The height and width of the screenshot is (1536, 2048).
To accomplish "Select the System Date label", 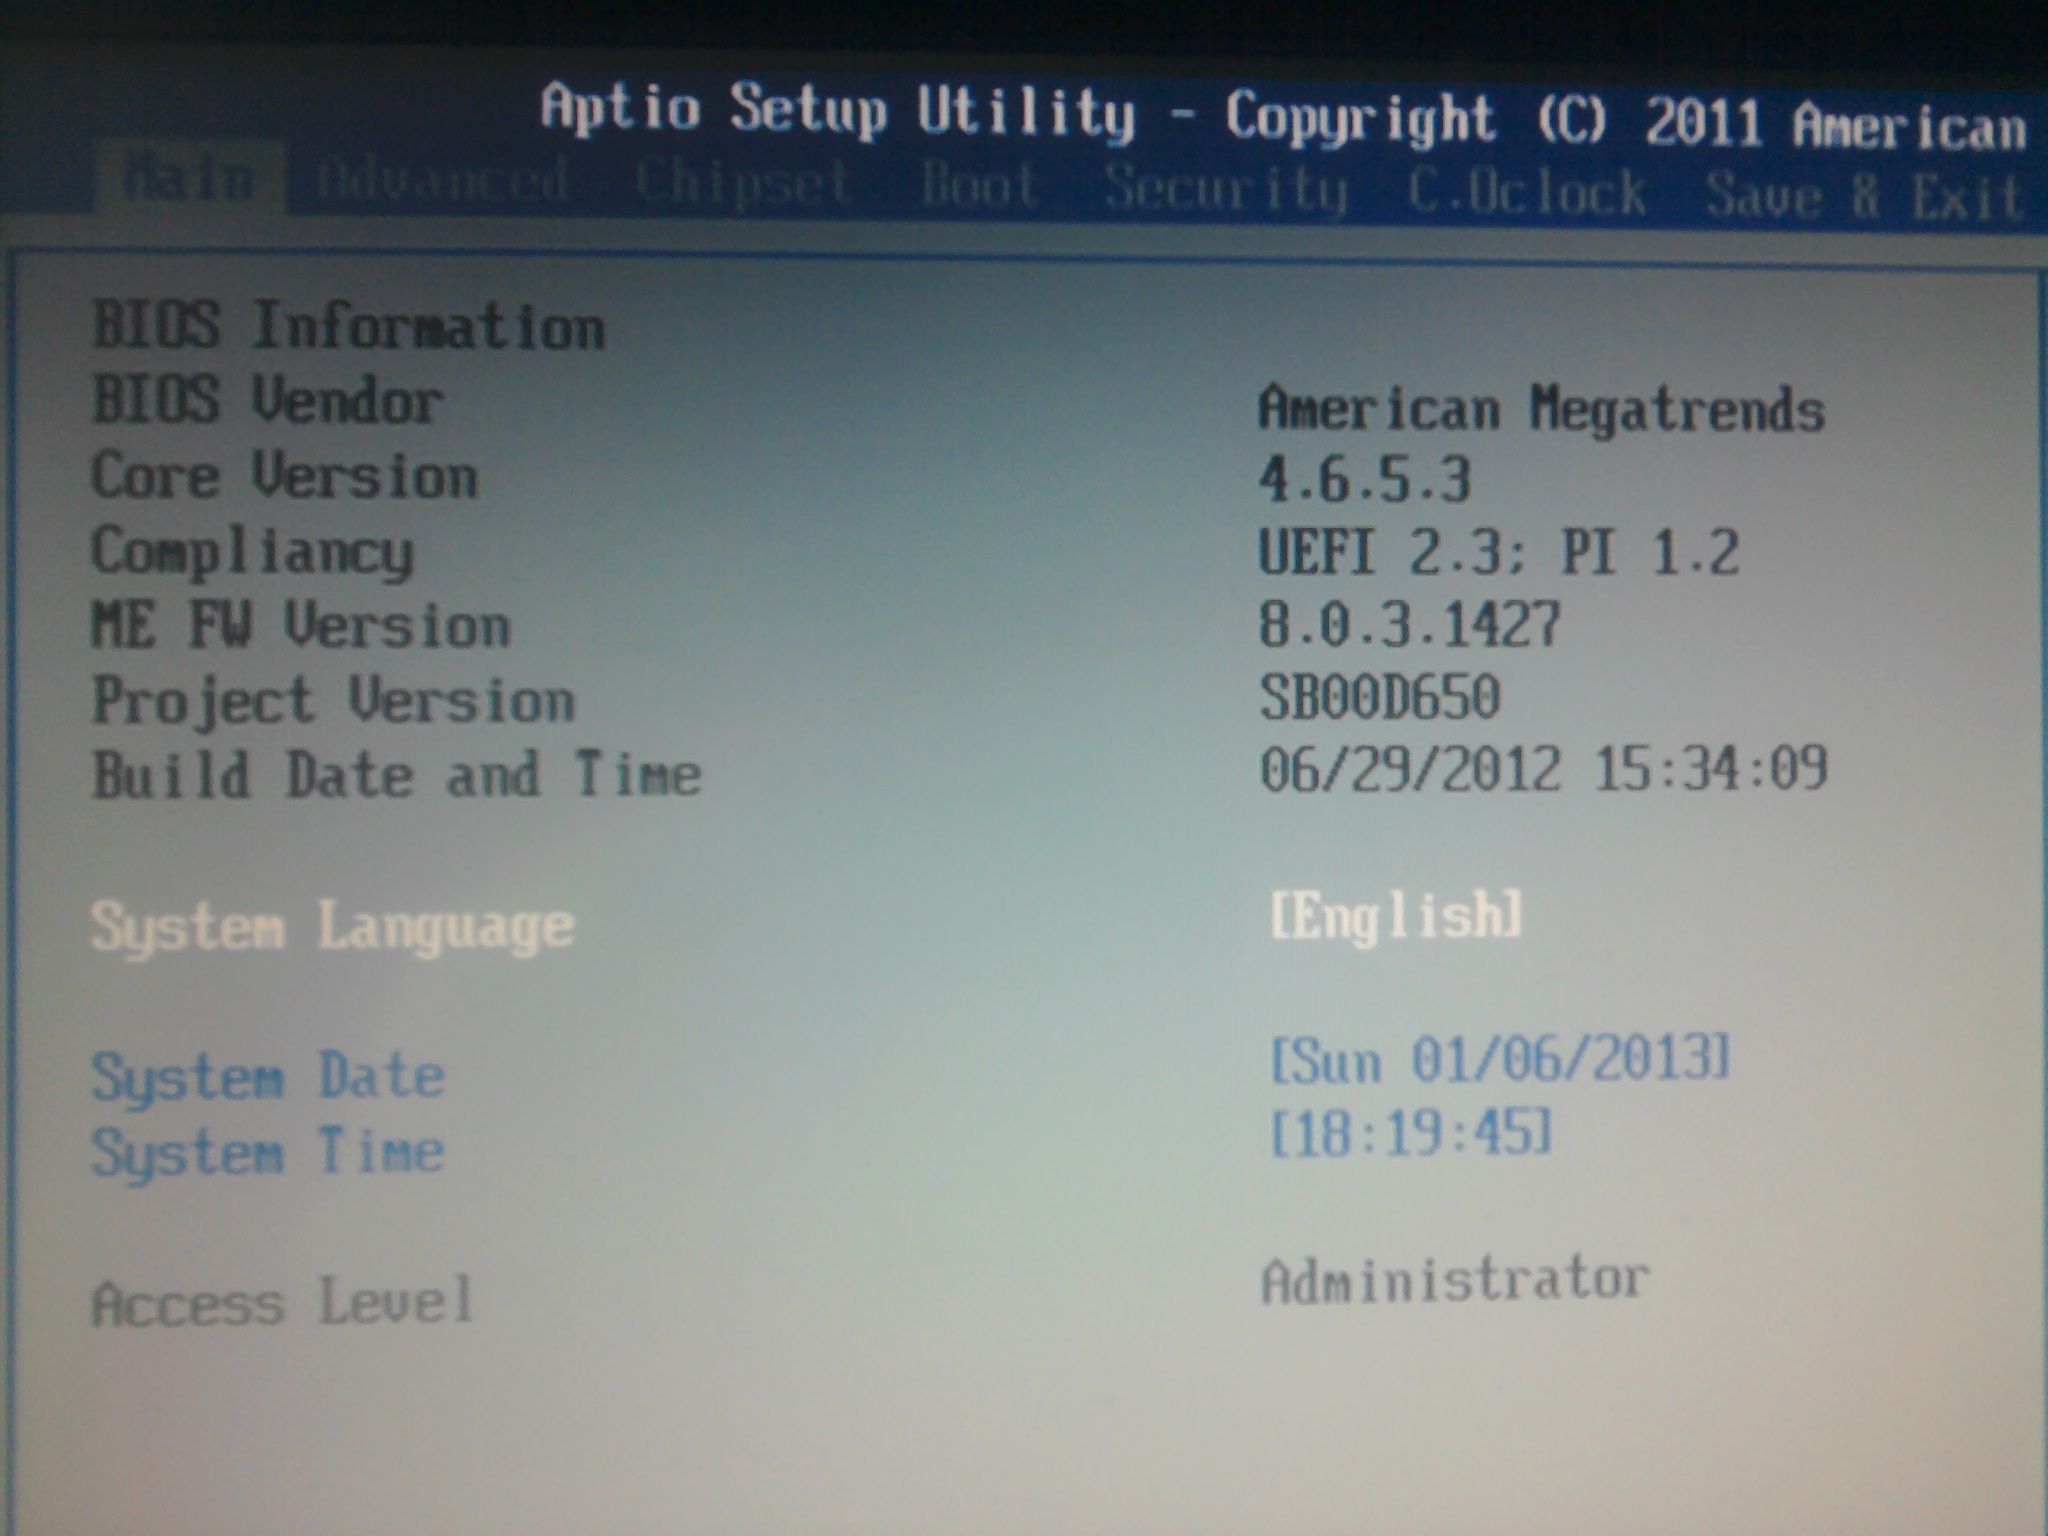I will point(268,1076).
